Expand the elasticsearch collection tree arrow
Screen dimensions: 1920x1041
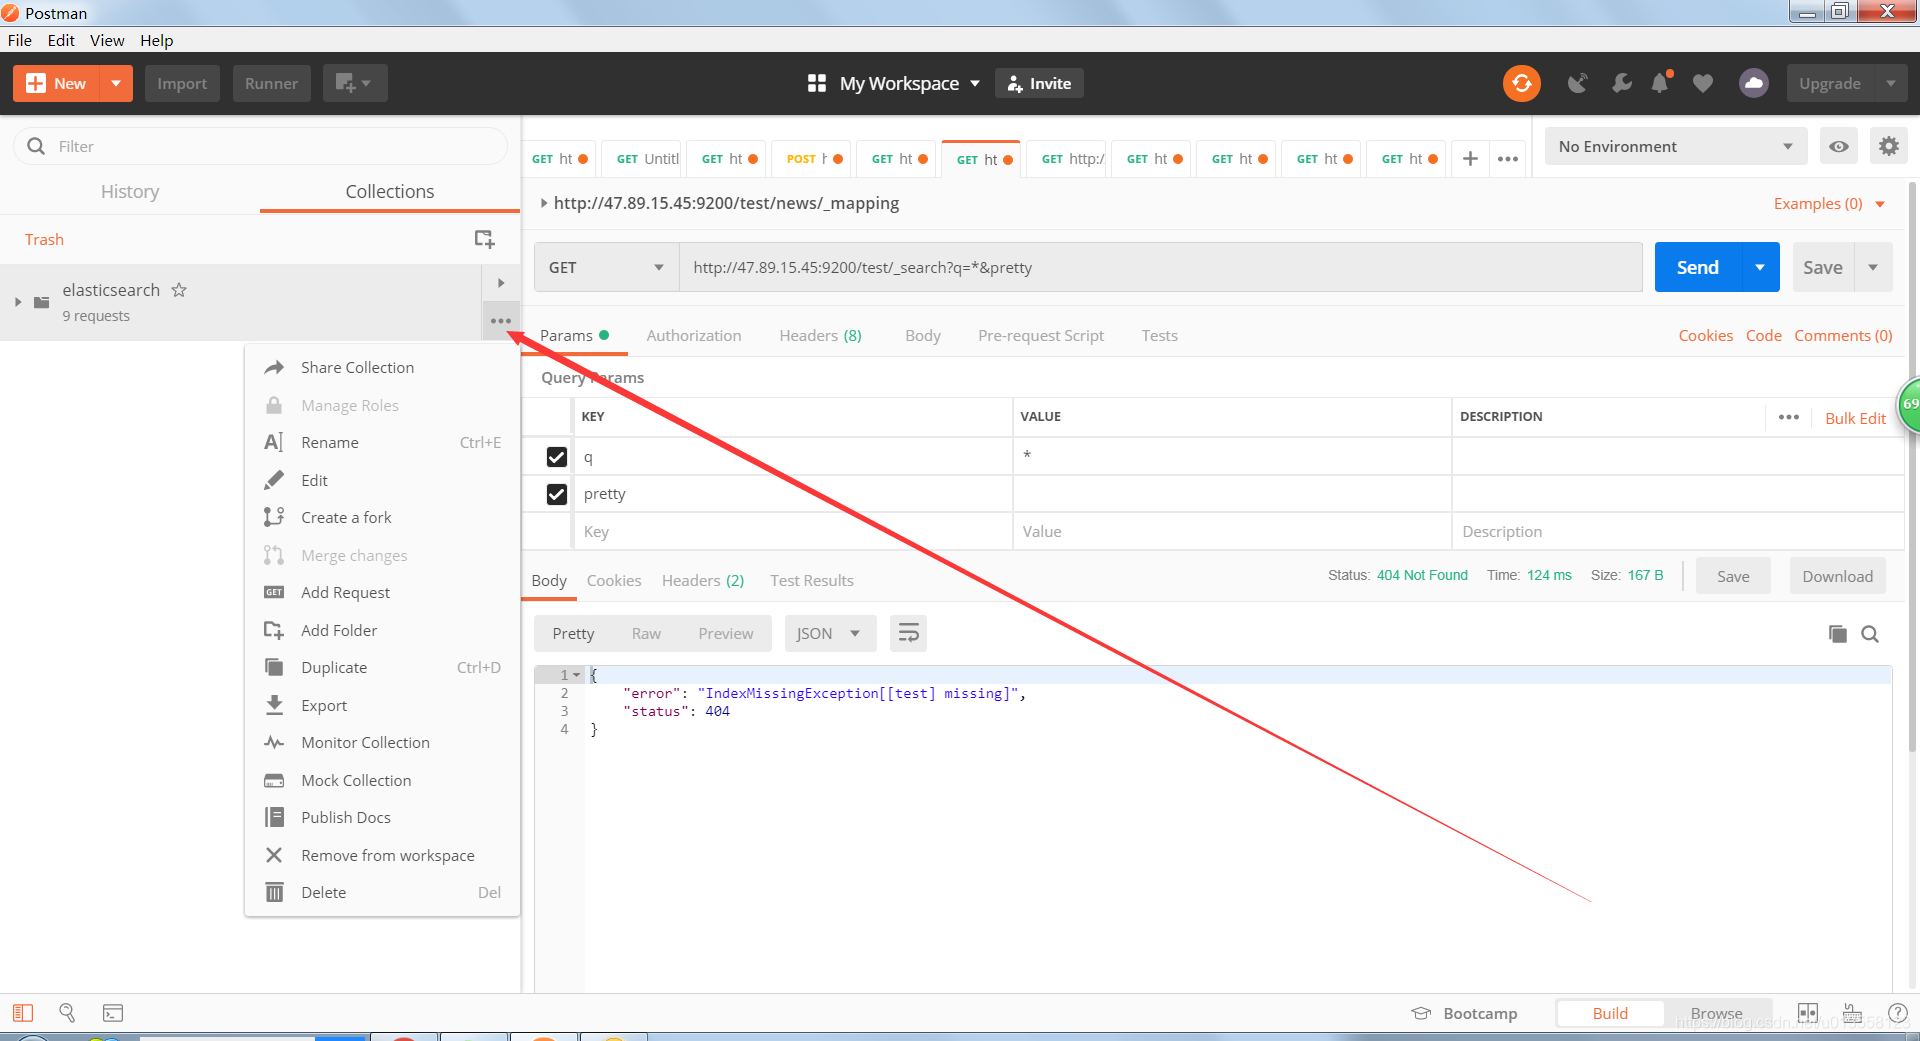pos(17,302)
